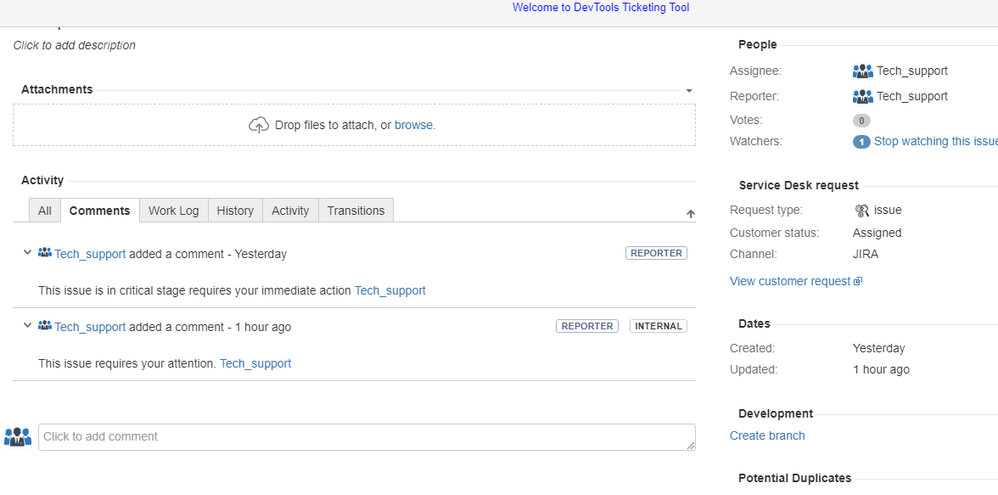Switch to the All activity tab
The image size is (998, 495).
pos(45,211)
